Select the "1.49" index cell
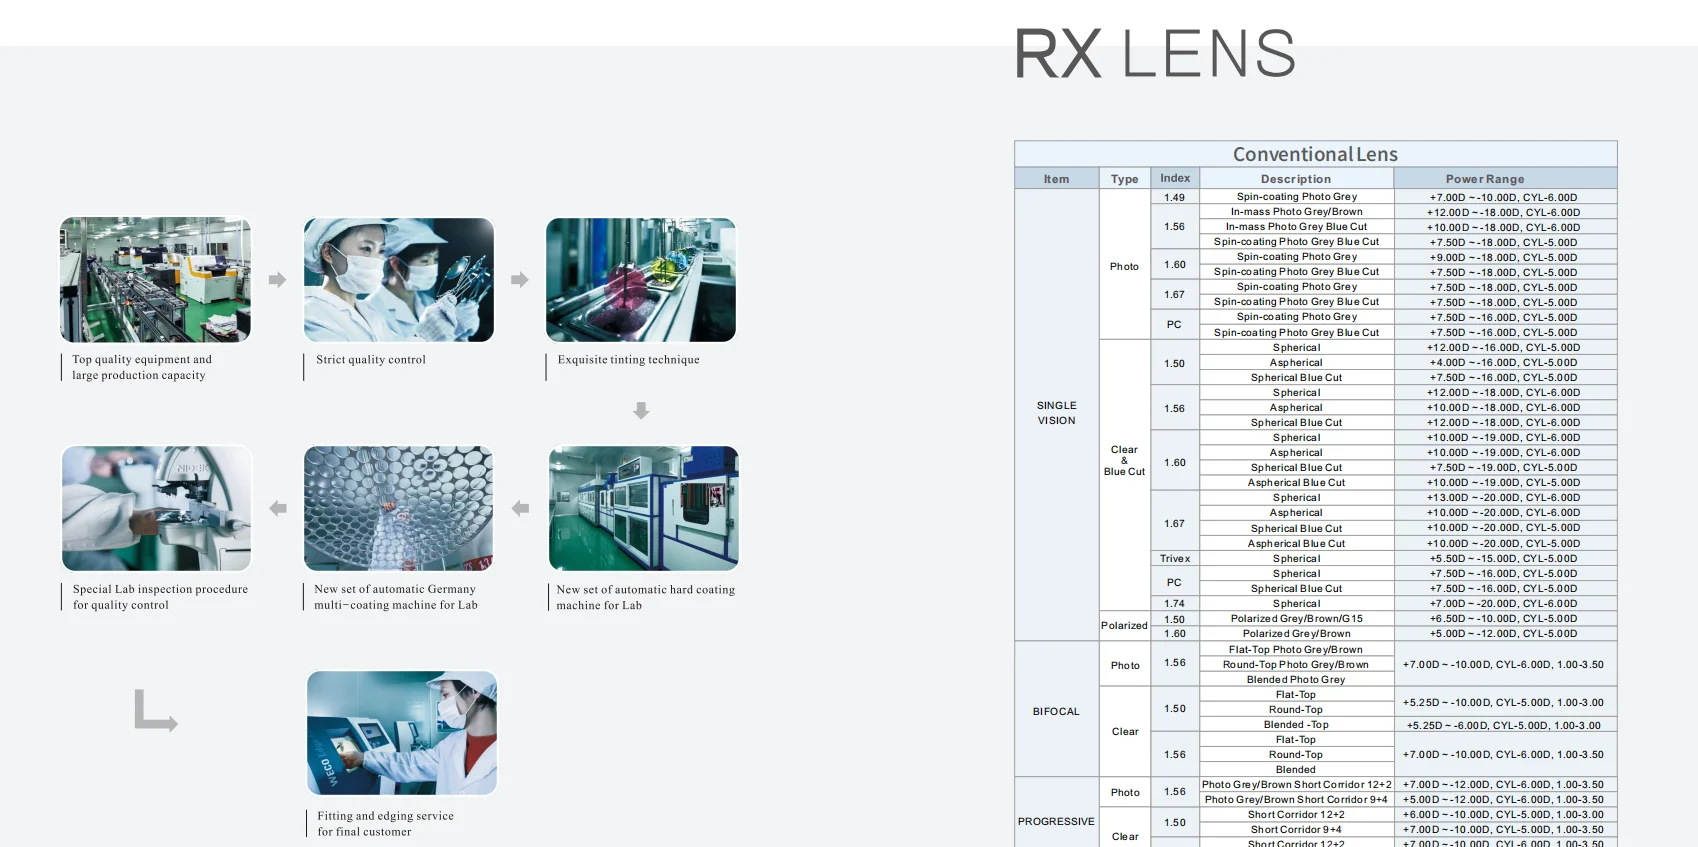 point(1175,197)
